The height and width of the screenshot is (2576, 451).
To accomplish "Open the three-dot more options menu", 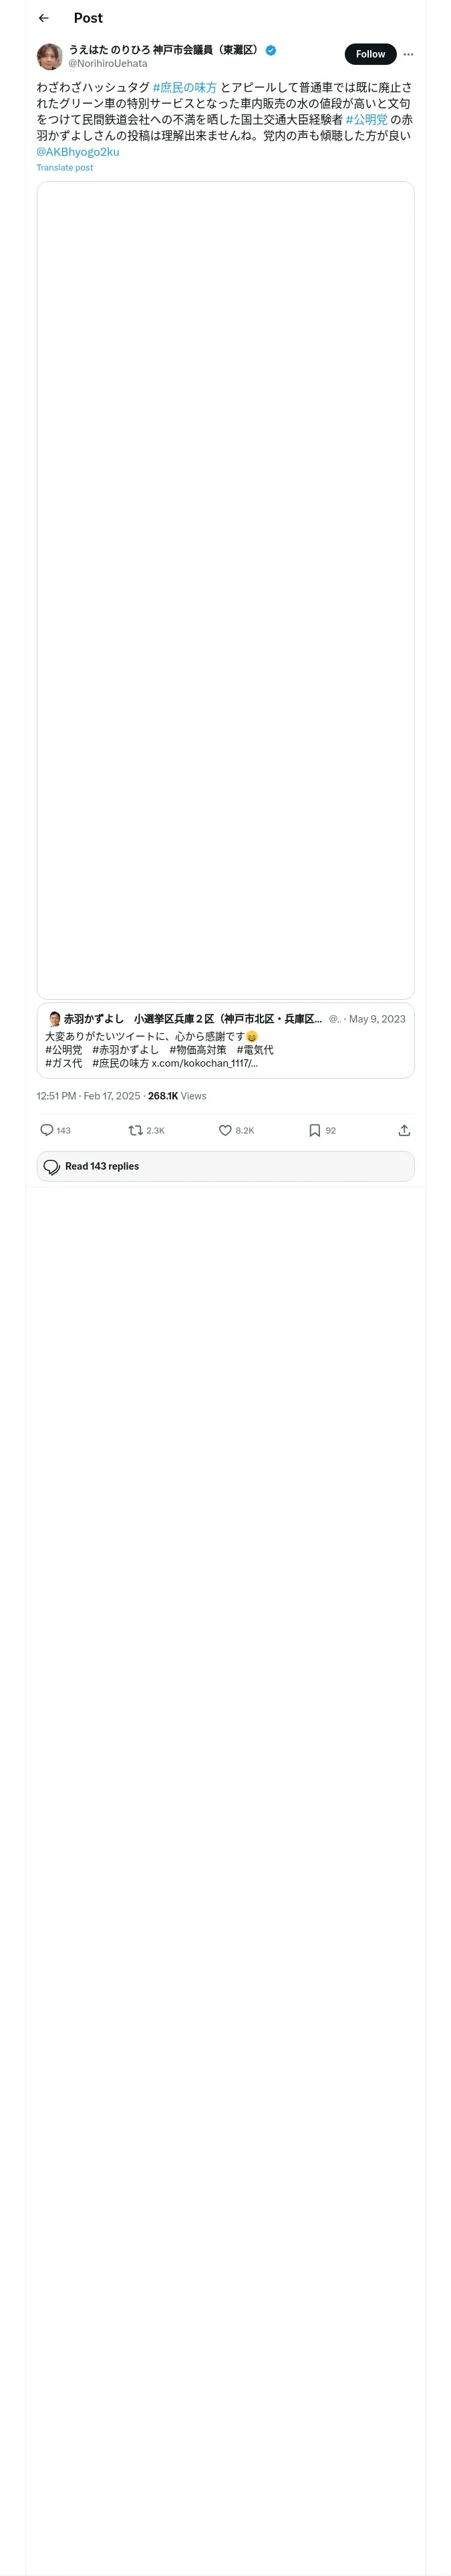I will point(408,55).
